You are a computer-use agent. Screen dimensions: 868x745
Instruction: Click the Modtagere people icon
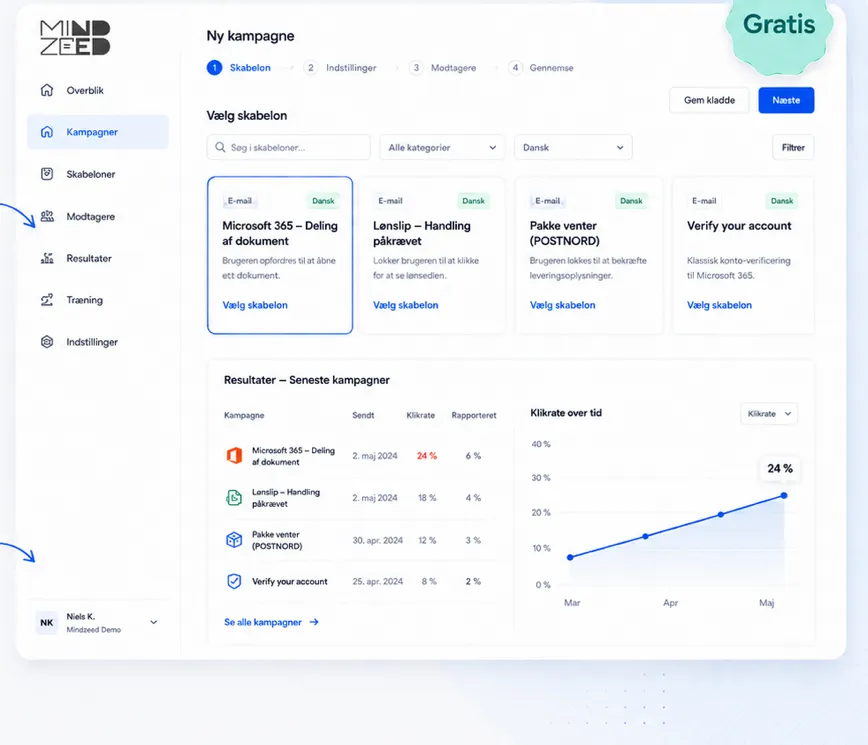(x=47, y=216)
